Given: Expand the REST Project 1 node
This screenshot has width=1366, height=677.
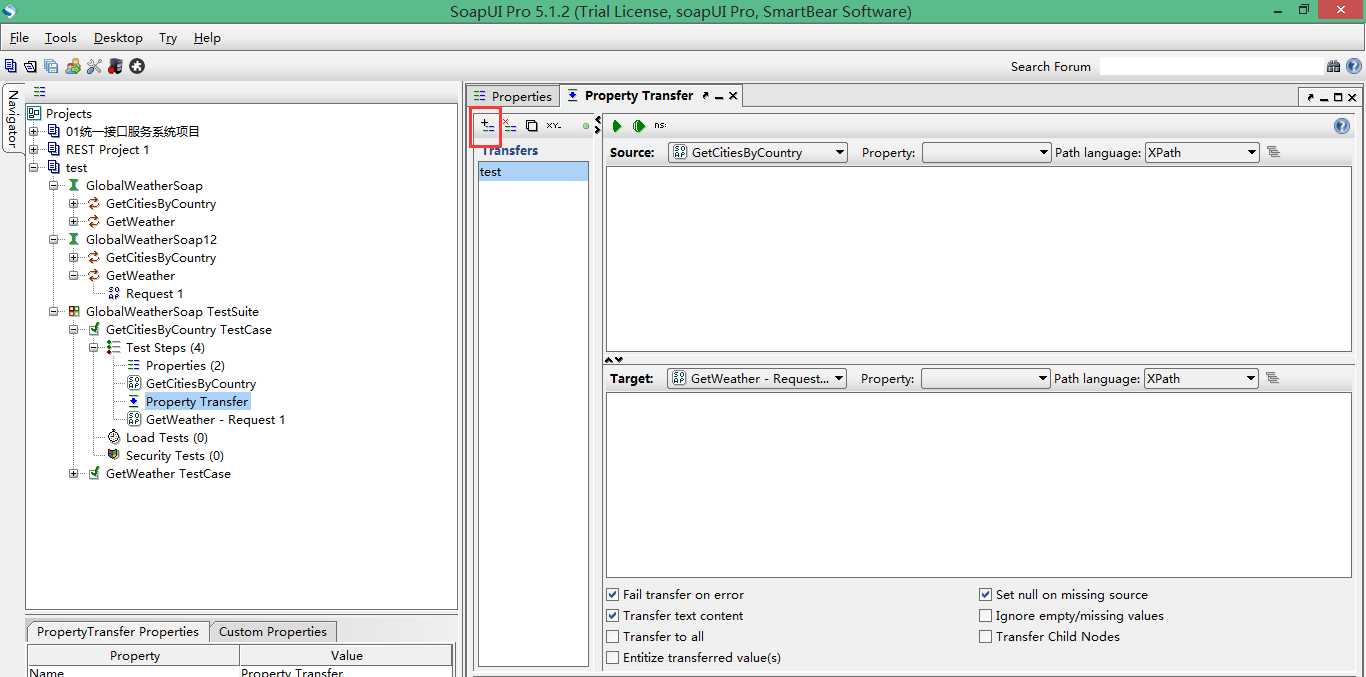Looking at the screenshot, I should click(34, 149).
